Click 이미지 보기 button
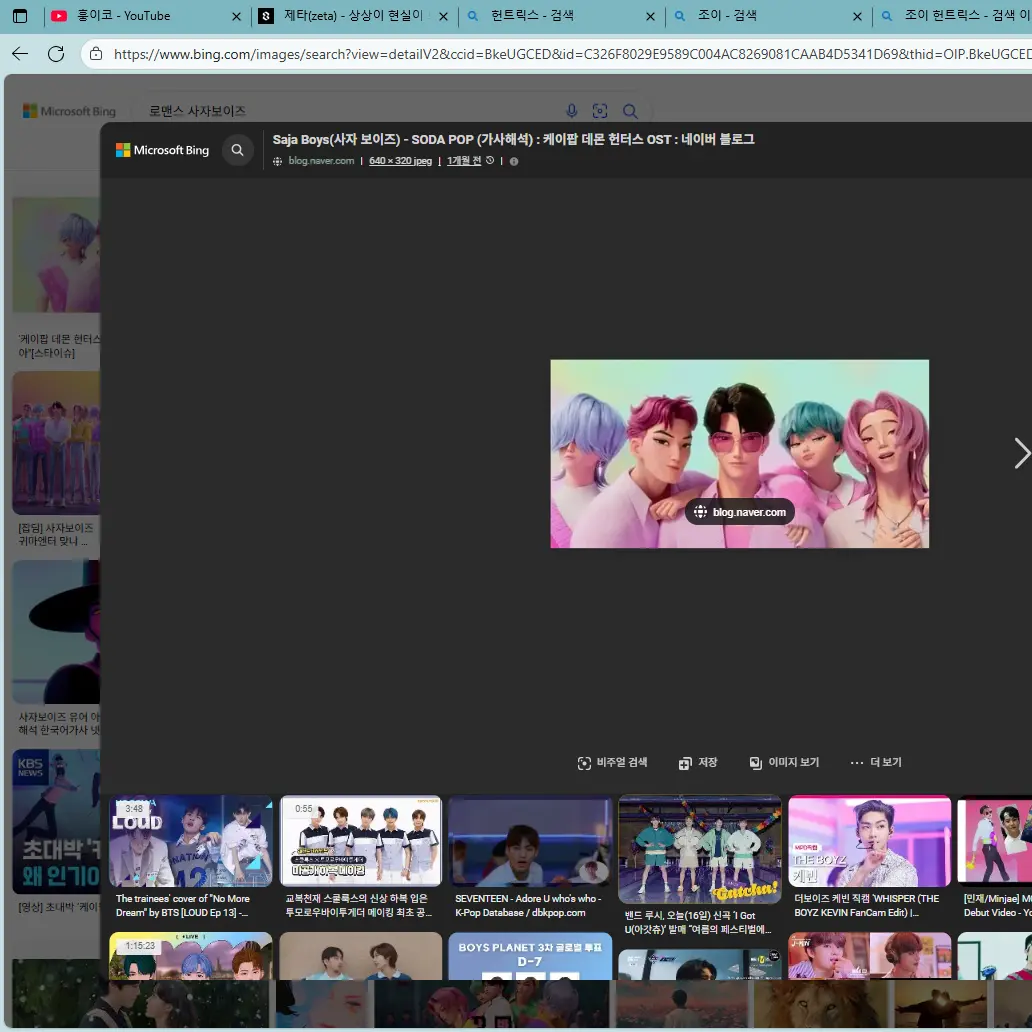The height and width of the screenshot is (1032, 1032). coord(784,762)
